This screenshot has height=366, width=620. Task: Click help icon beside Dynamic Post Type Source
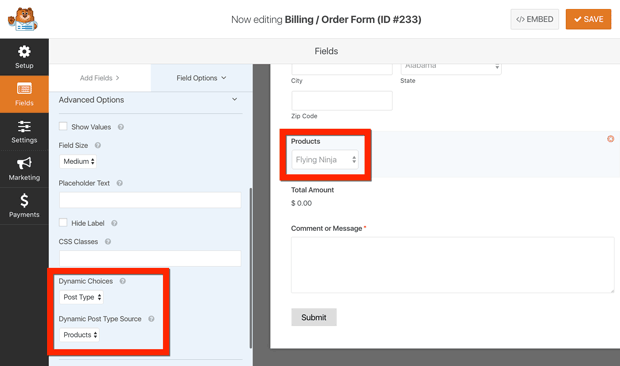pyautogui.click(x=151, y=319)
